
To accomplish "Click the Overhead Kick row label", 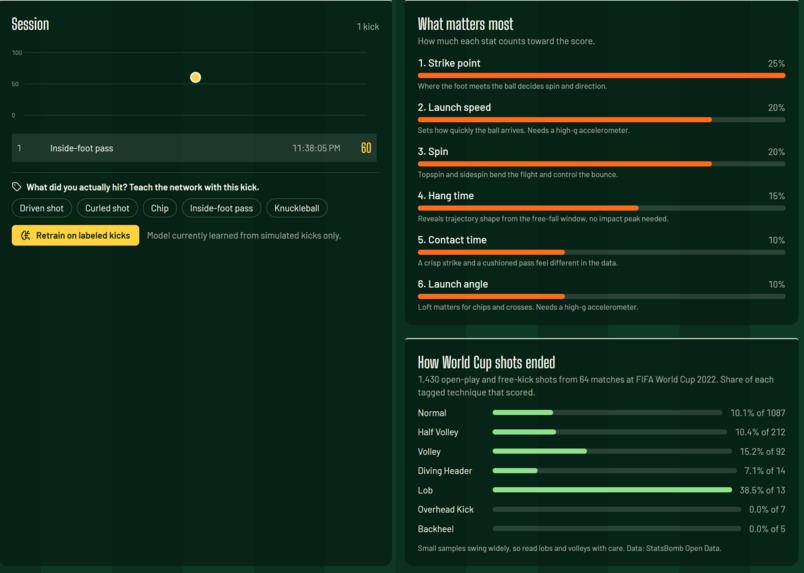I will coord(446,509).
